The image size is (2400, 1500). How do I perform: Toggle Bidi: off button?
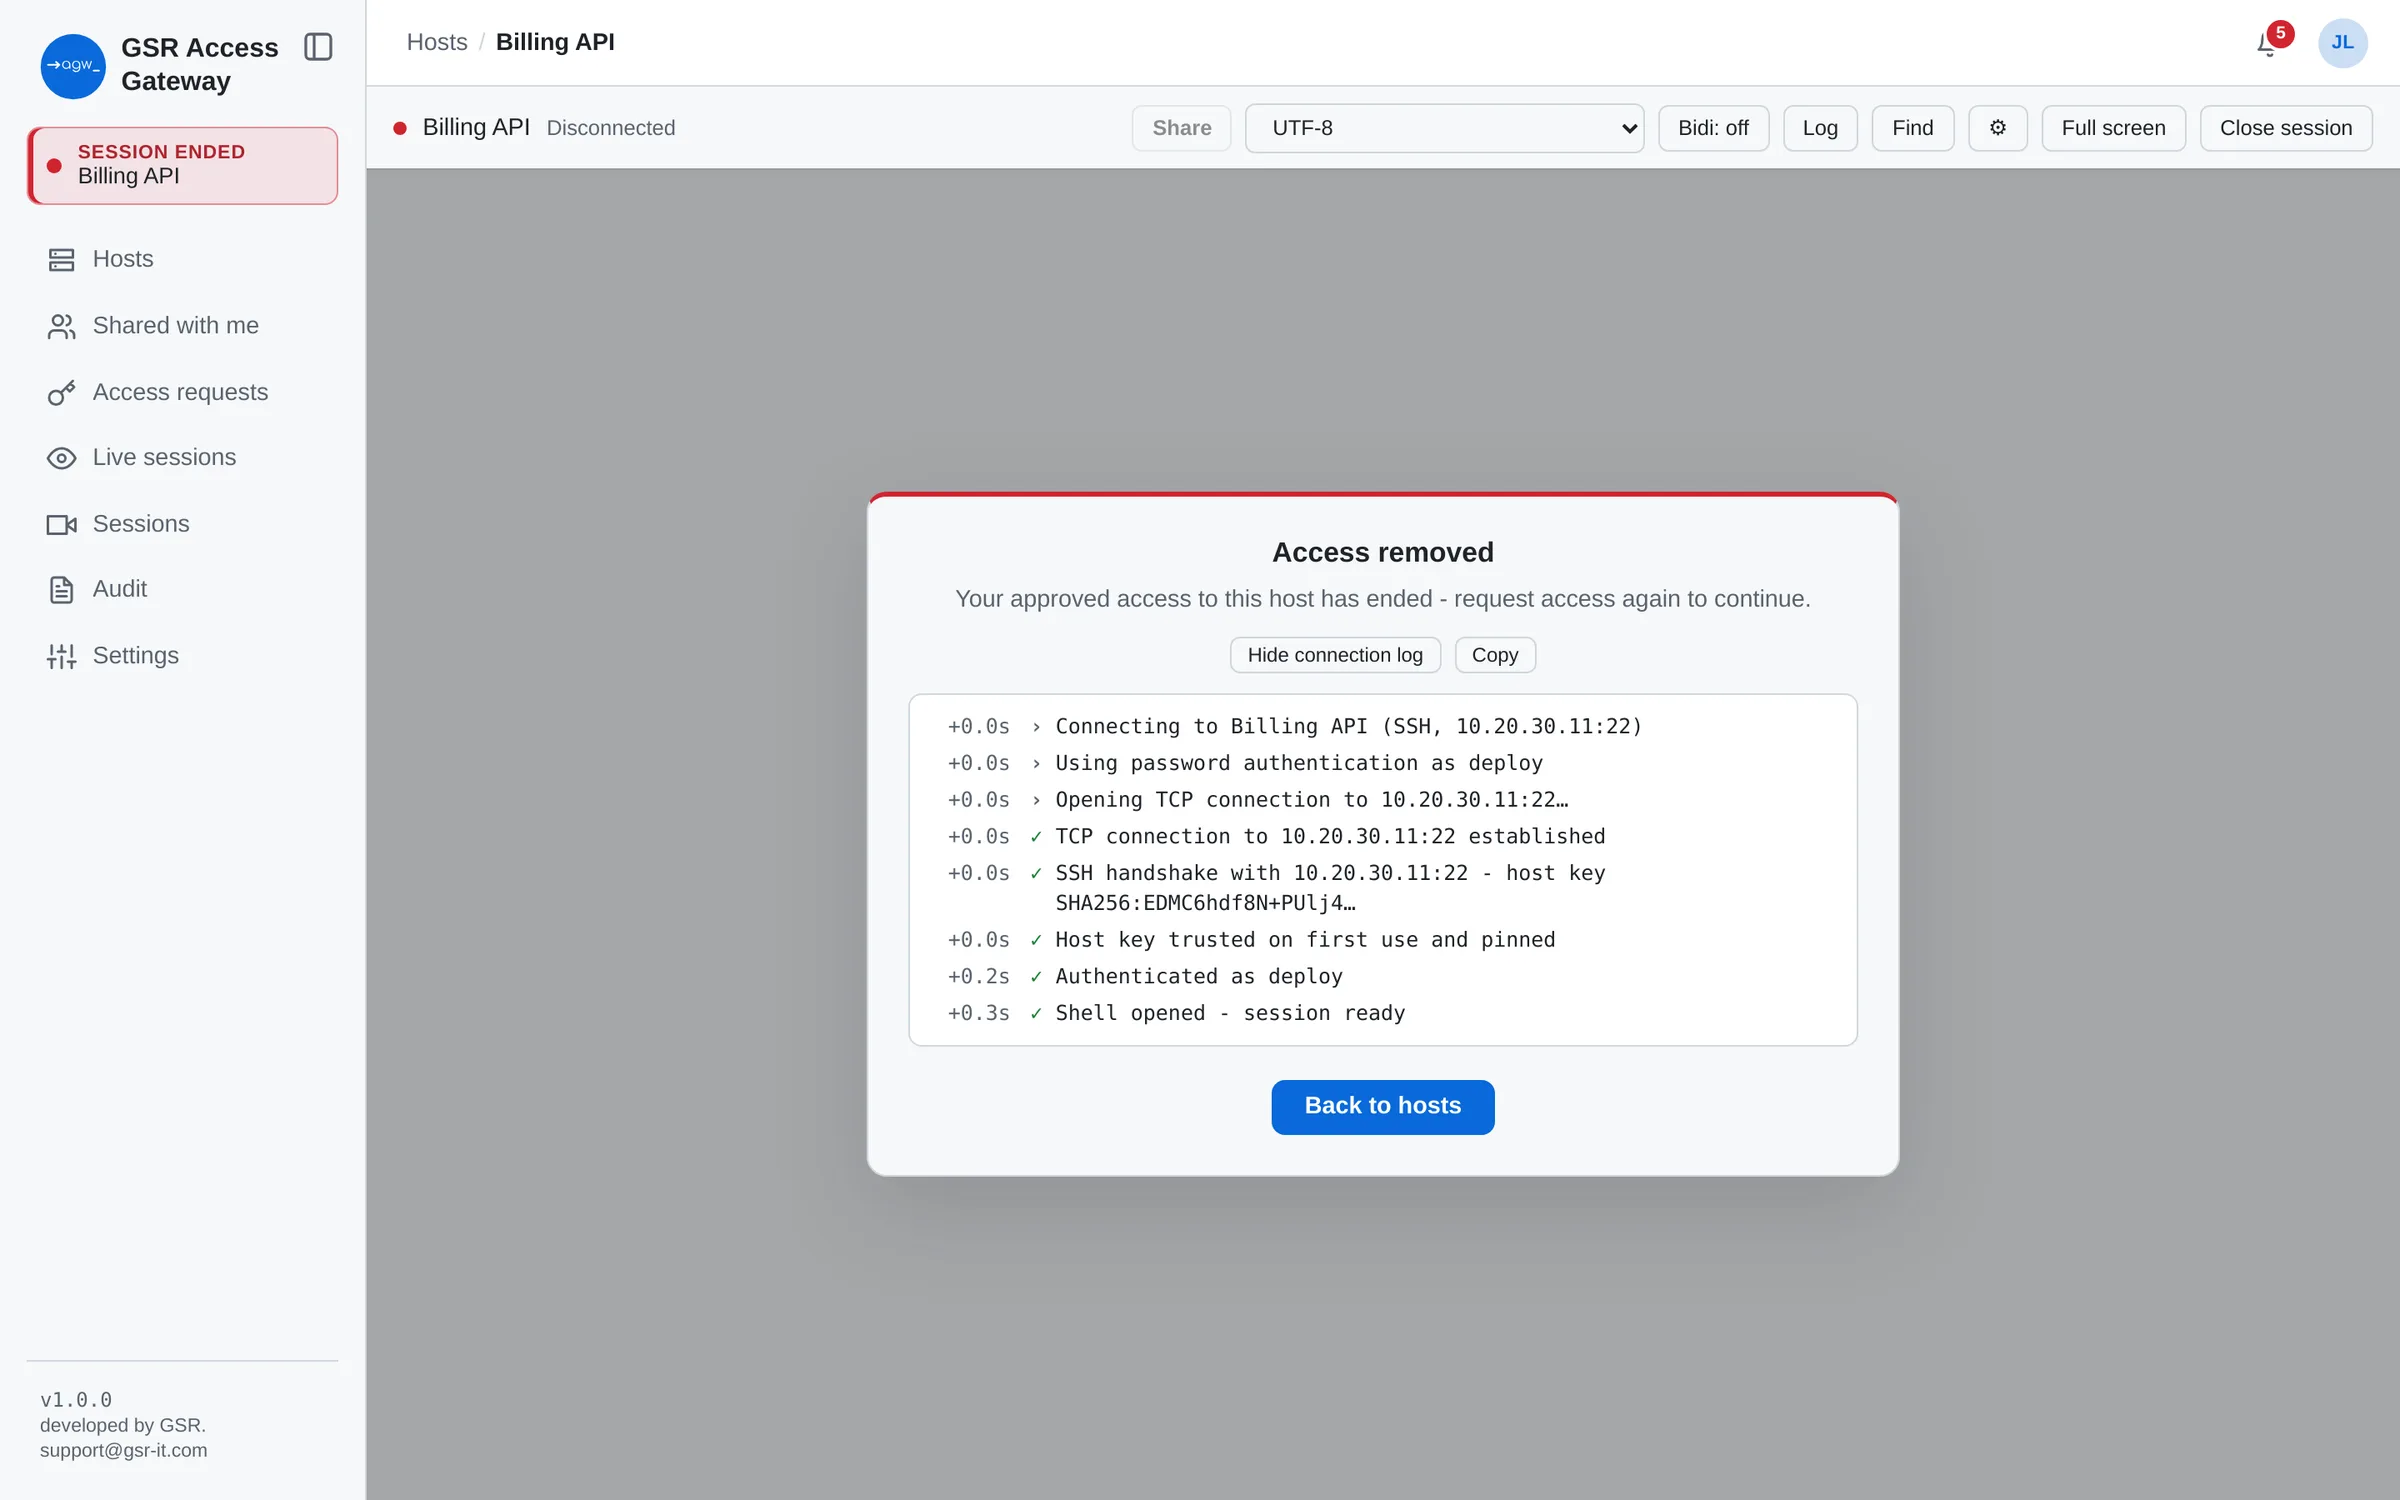(x=1713, y=128)
